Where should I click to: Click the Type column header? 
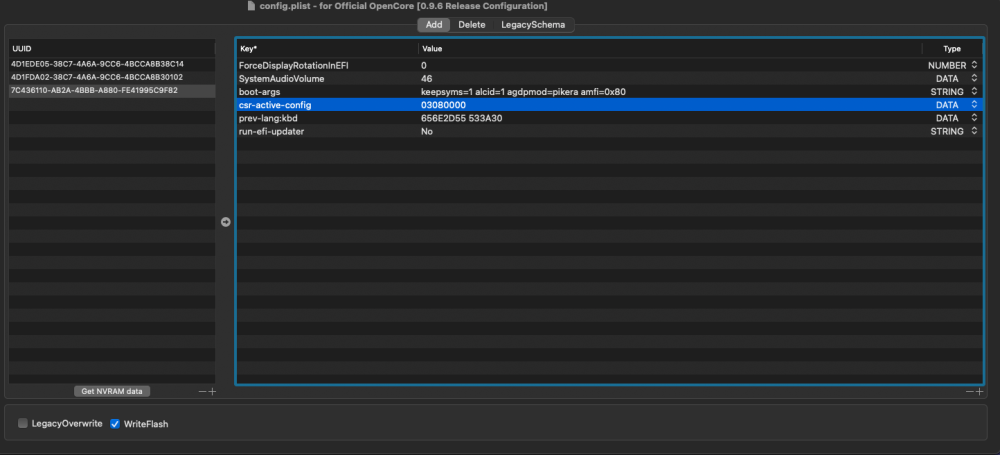[x=952, y=49]
